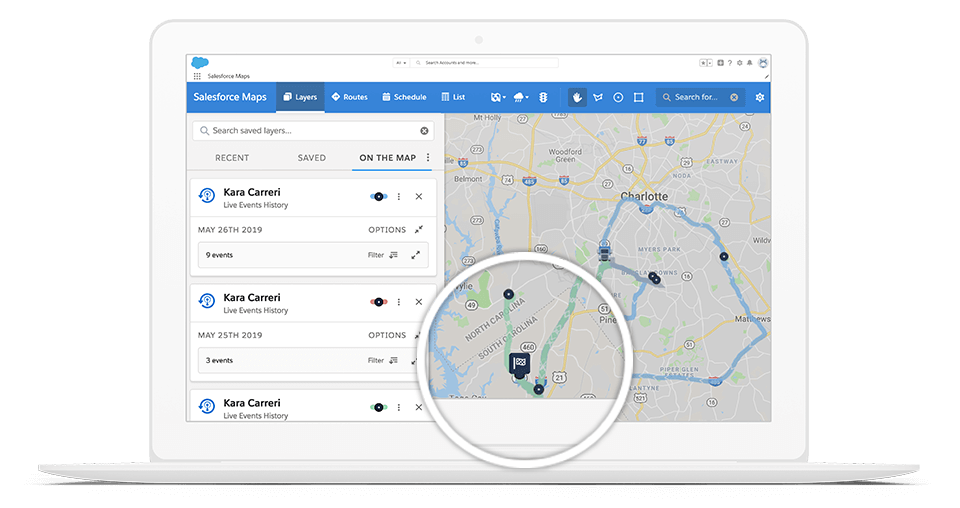Click the live history icon on third Kara Carreri layer
Image resolution: width=960 pixels, height=508 pixels.
click(207, 406)
